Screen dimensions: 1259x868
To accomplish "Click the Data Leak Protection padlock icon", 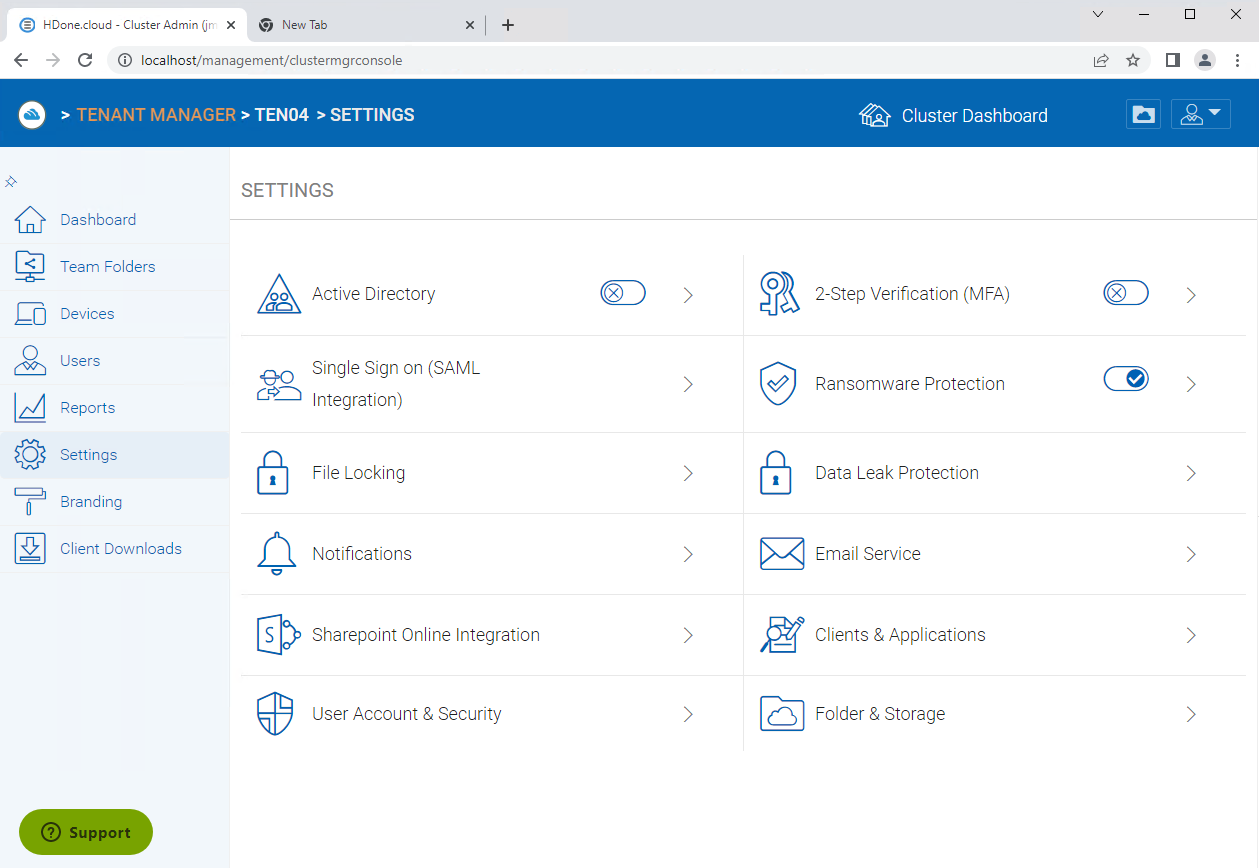I will coord(776,473).
